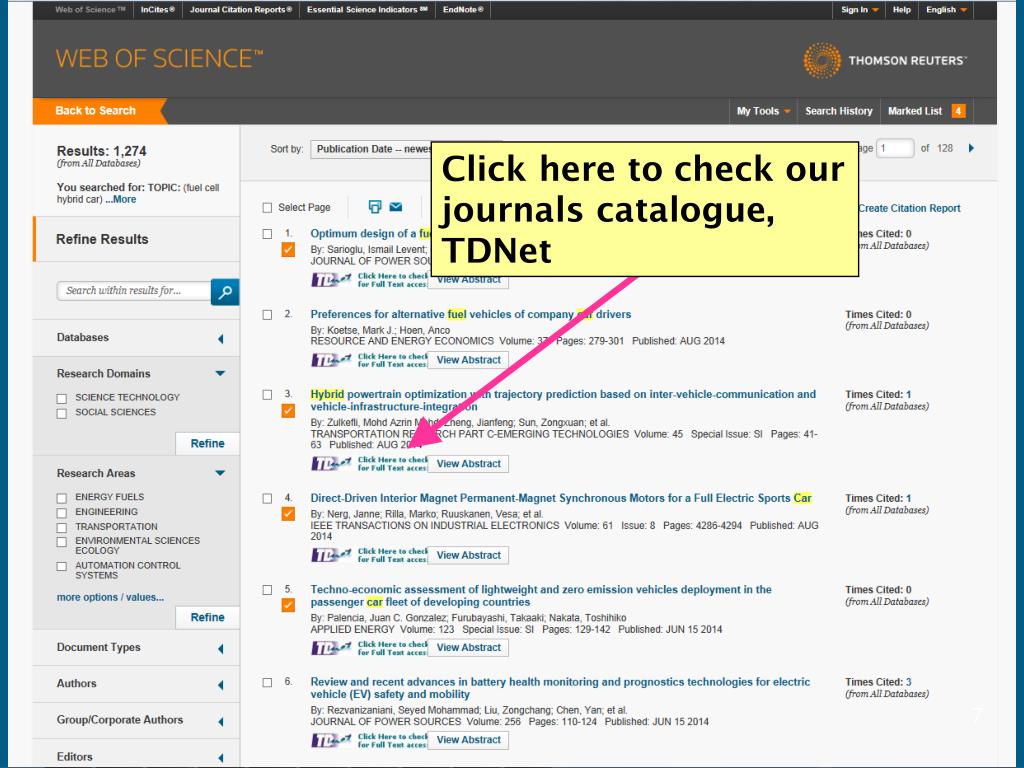
Task: Uncheck the orange marked box for result 5
Action: pyautogui.click(x=288, y=605)
